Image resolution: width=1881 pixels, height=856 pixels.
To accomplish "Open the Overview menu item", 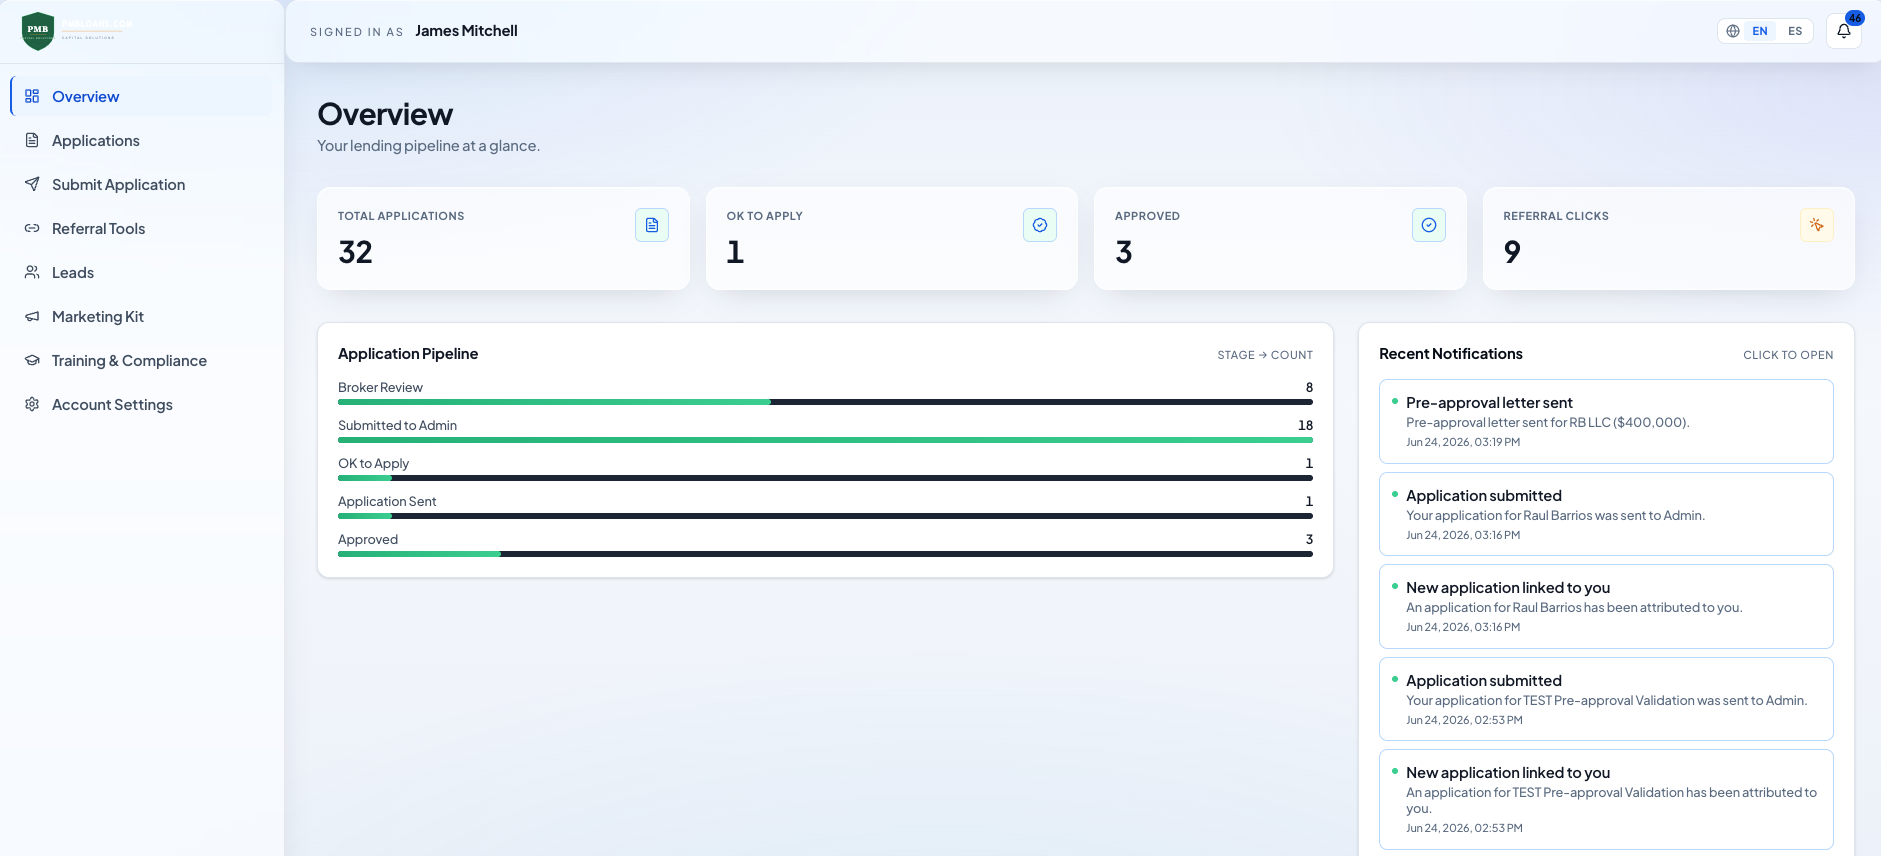I will coord(141,96).
